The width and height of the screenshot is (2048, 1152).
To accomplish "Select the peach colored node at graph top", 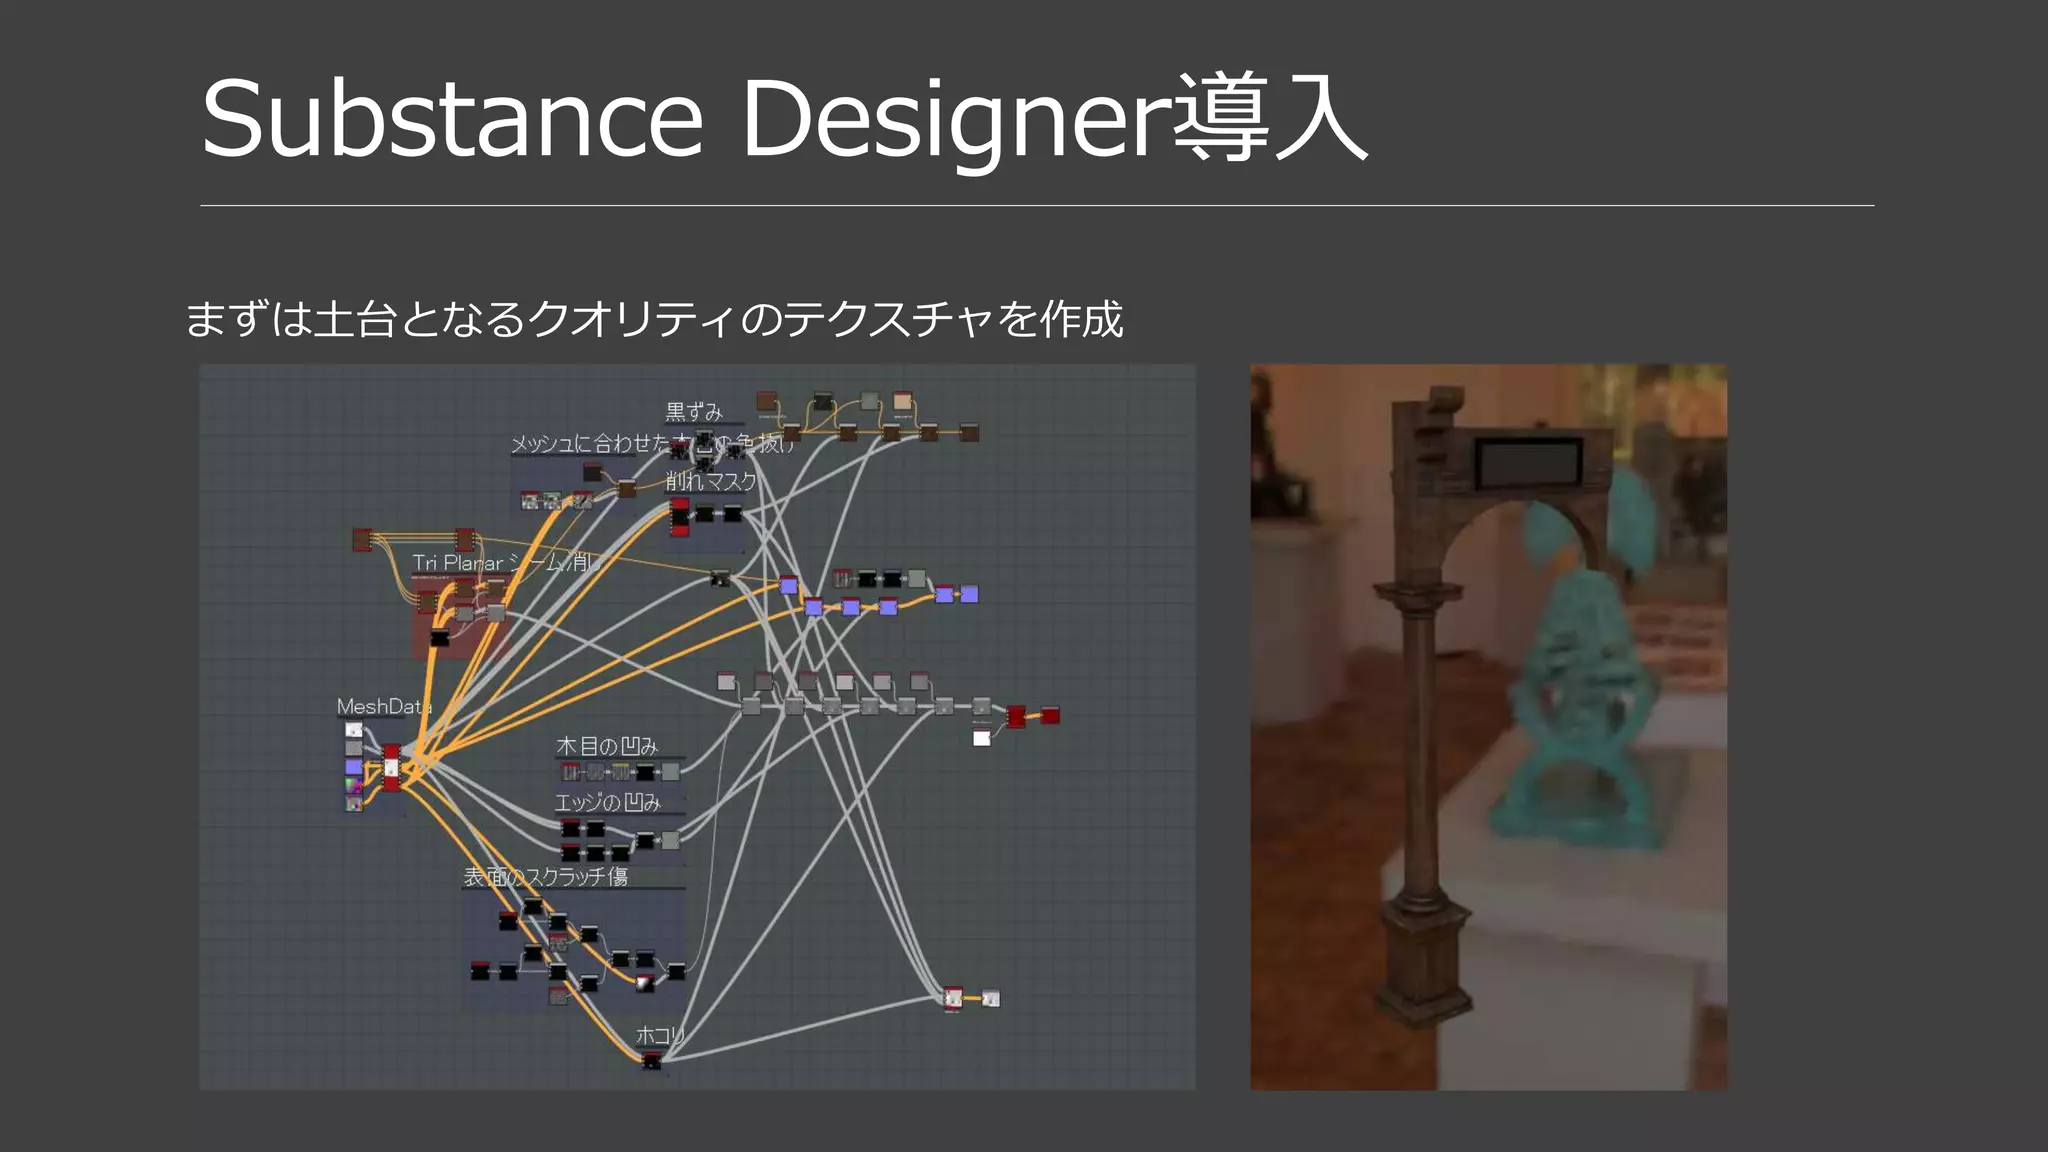I will pyautogui.click(x=902, y=402).
